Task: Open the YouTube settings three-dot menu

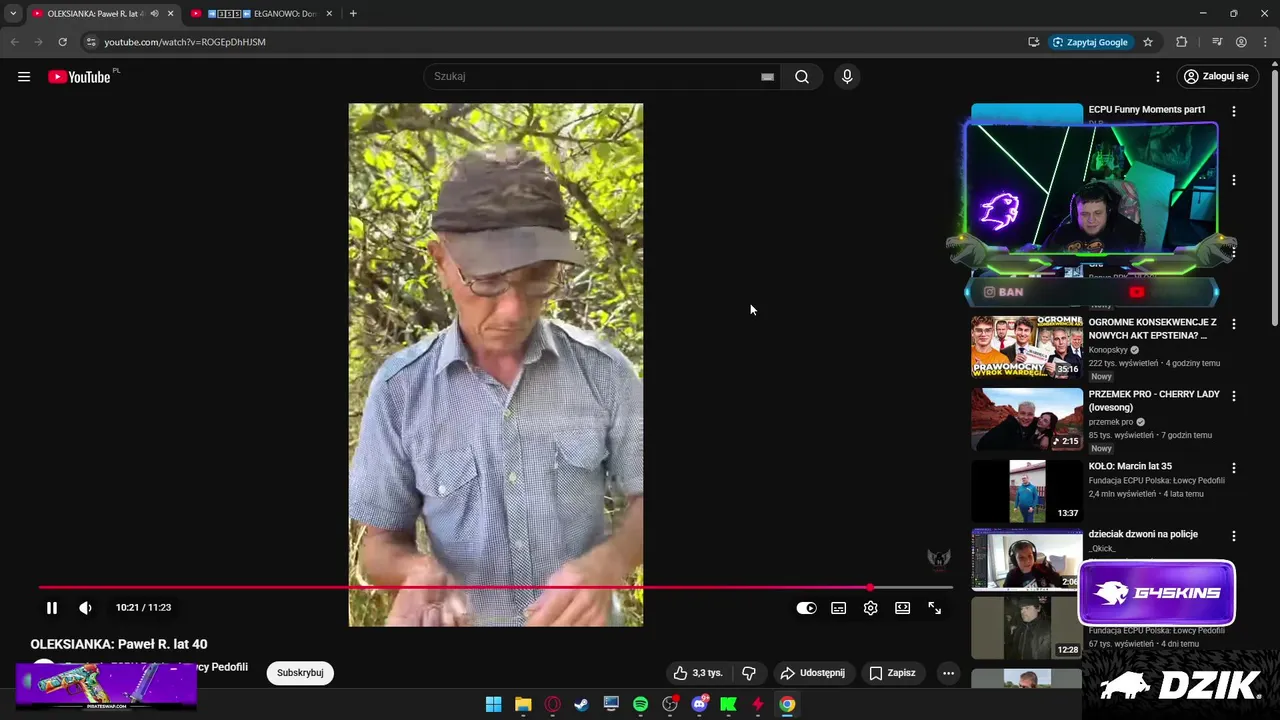Action: (1158, 76)
